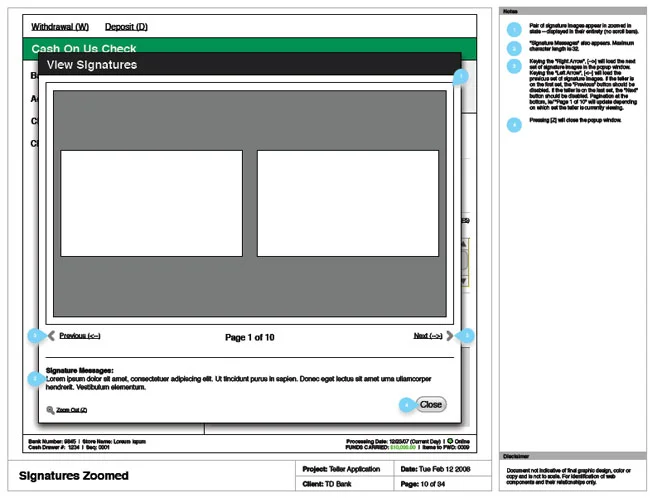Click the right chevron beside Next
The width and height of the screenshot is (654, 499).
click(x=449, y=335)
